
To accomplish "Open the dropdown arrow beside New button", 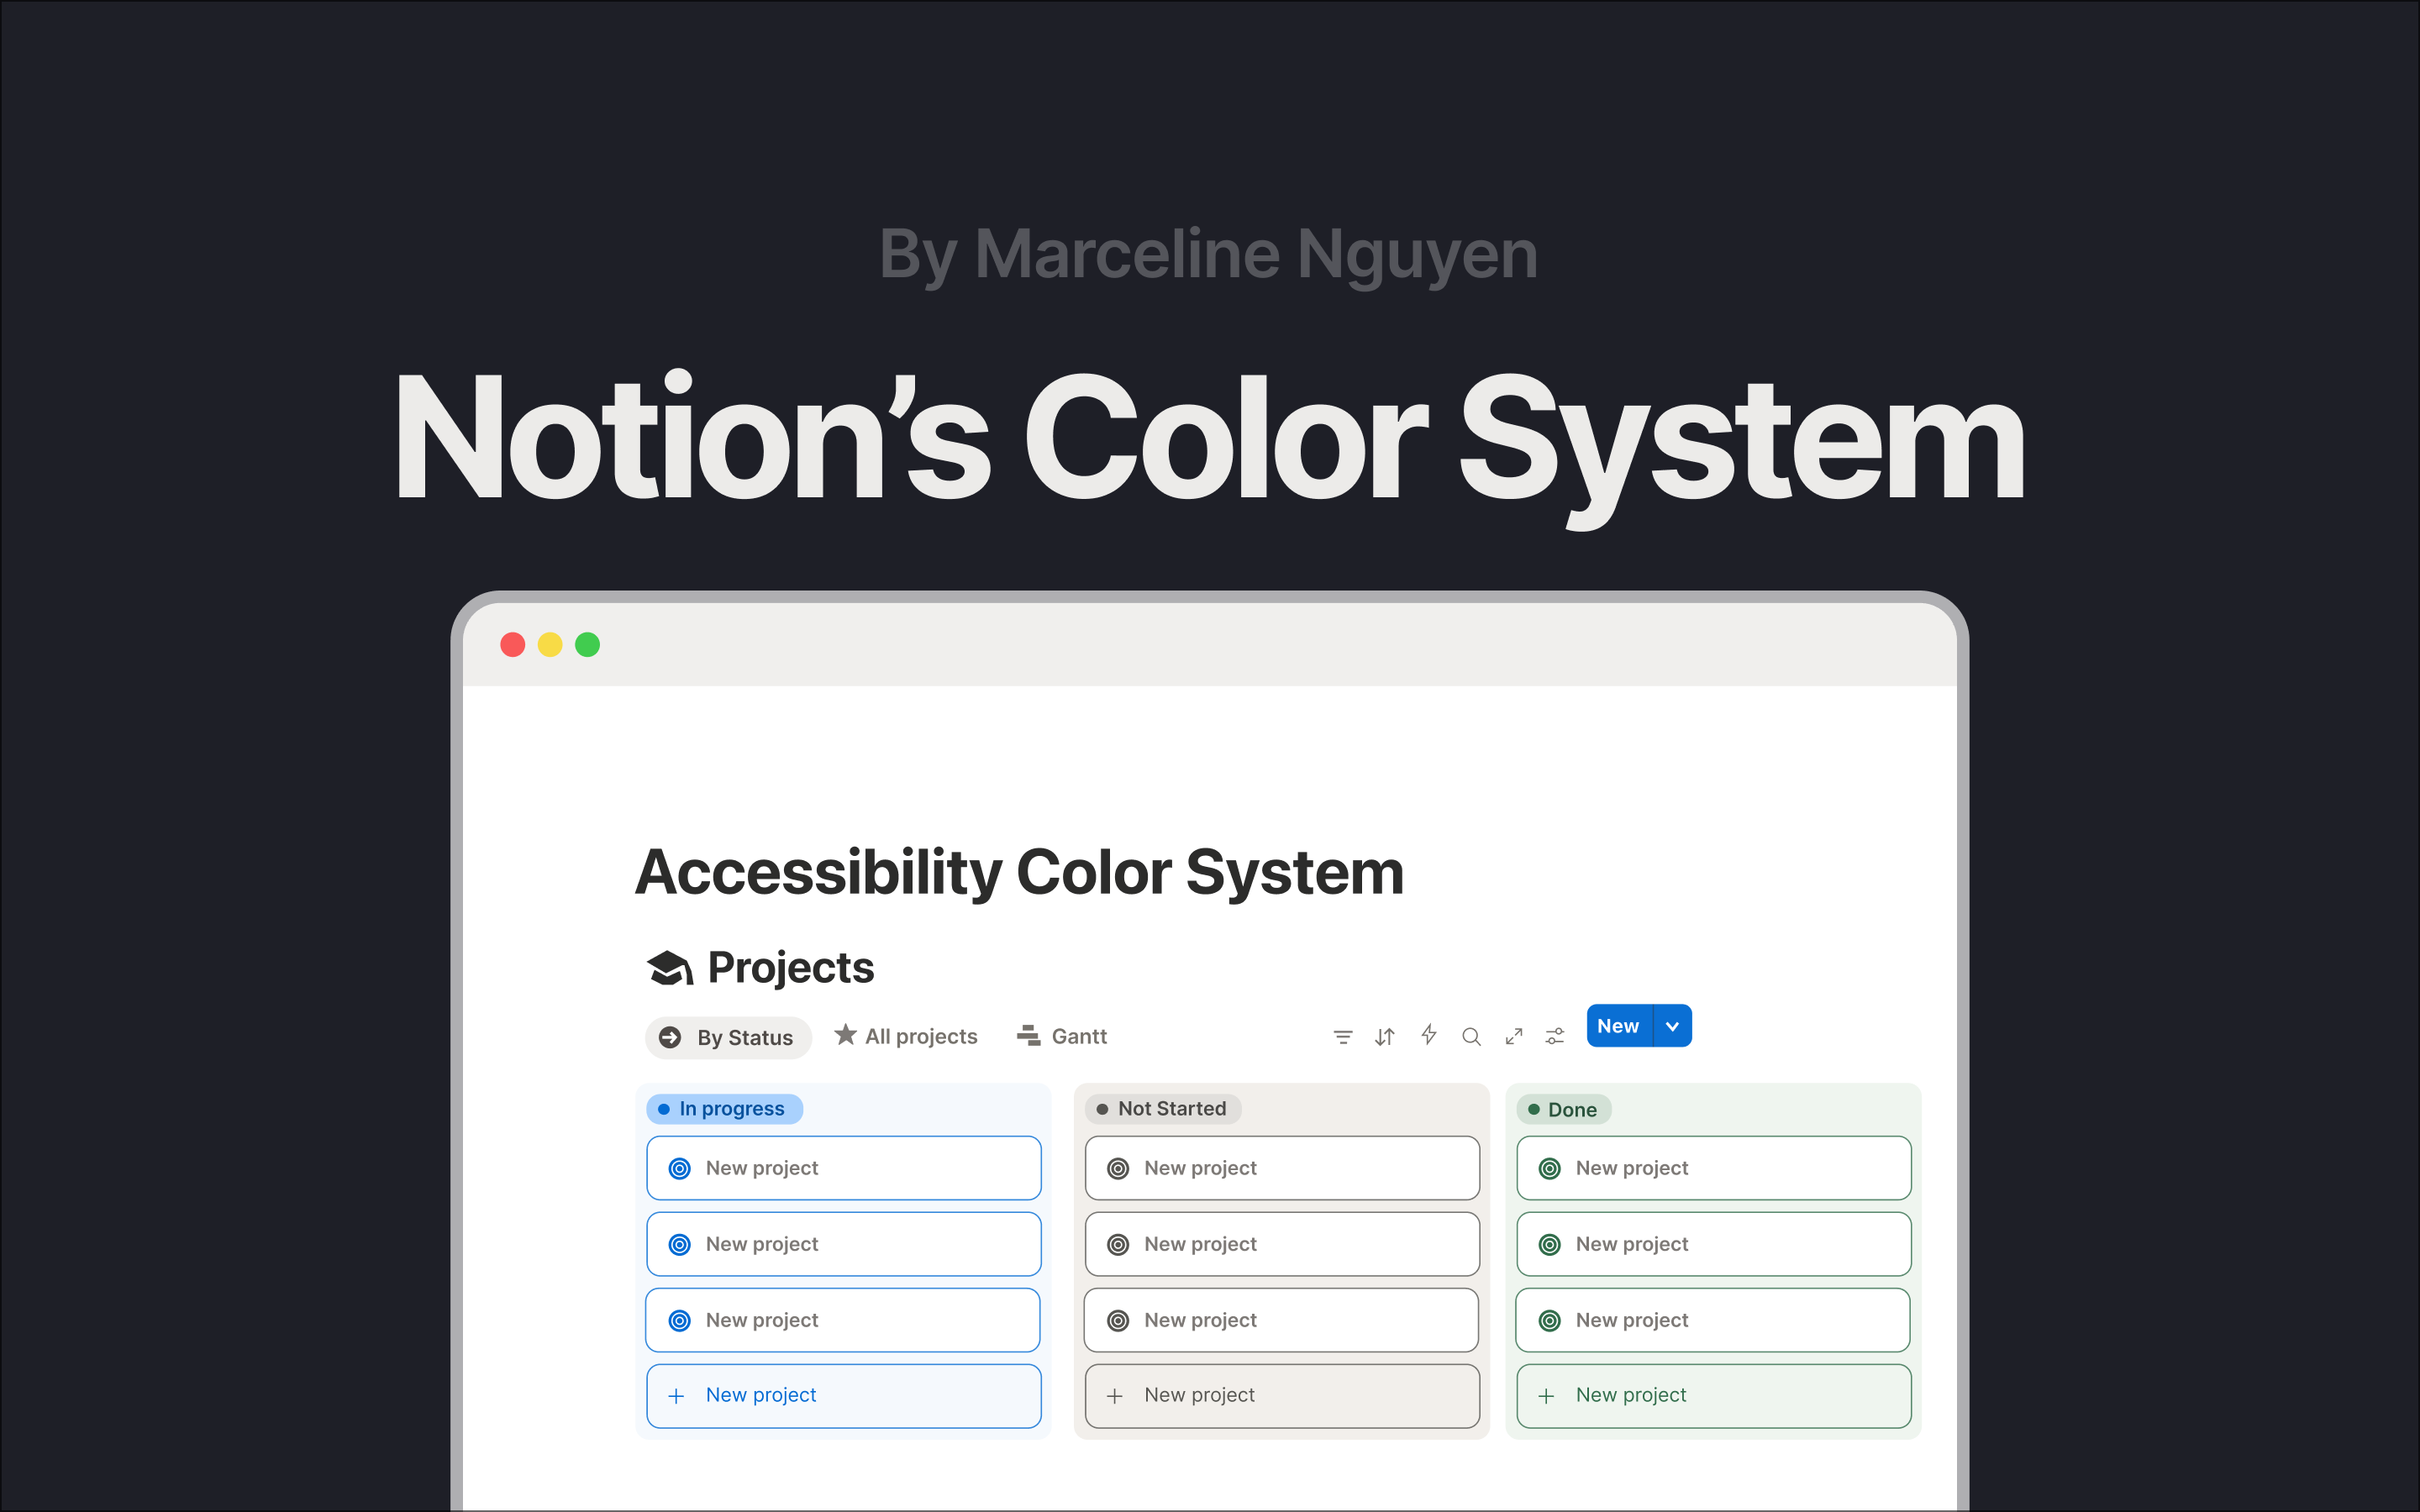I will (x=1671, y=1025).
